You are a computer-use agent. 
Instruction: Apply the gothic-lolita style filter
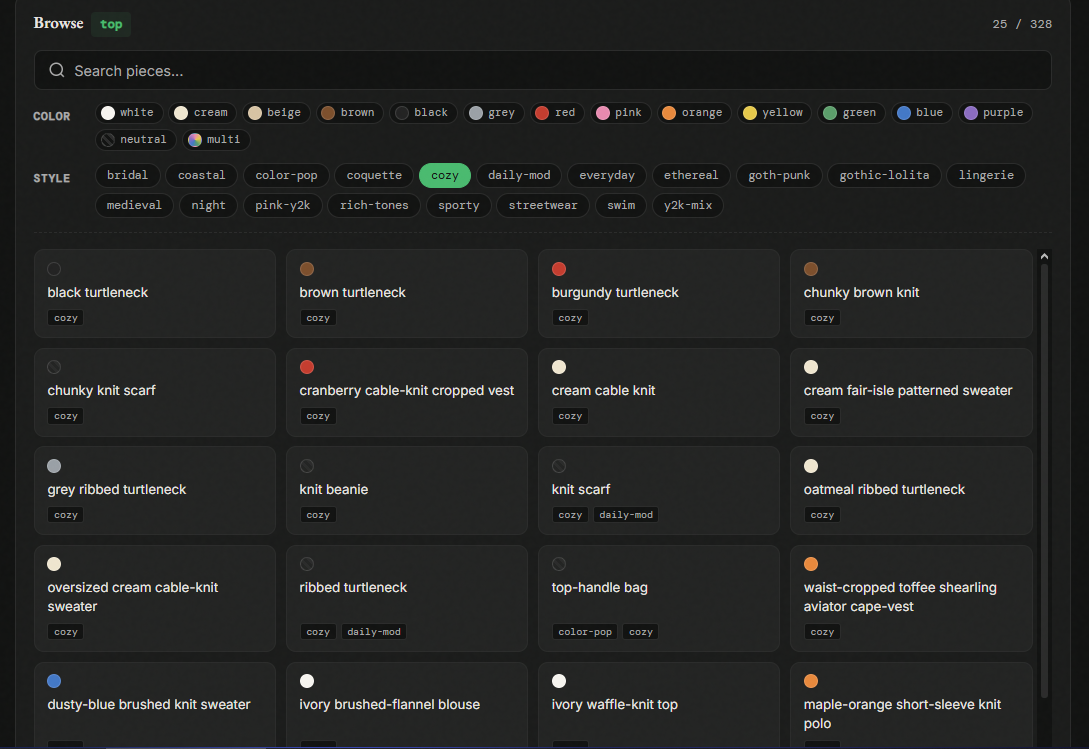pos(884,175)
